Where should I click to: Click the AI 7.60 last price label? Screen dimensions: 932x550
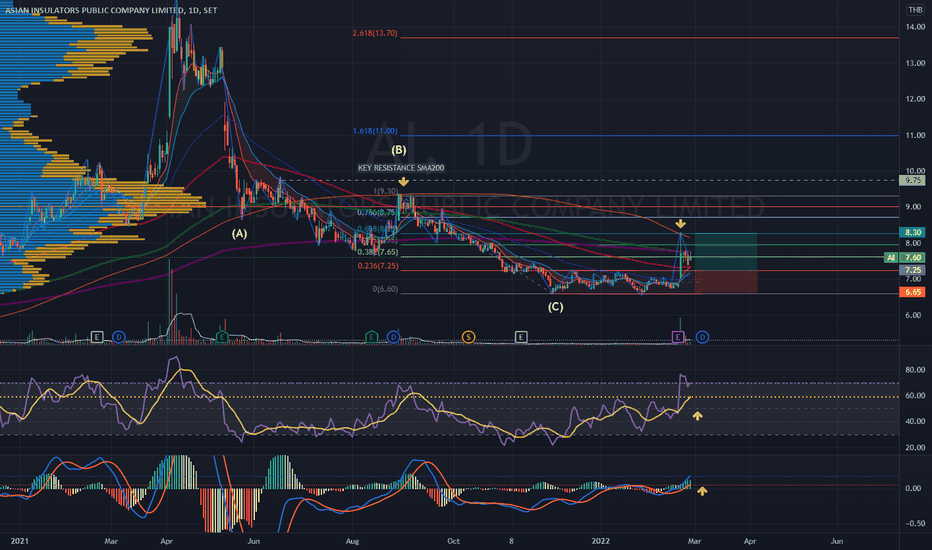coord(905,257)
